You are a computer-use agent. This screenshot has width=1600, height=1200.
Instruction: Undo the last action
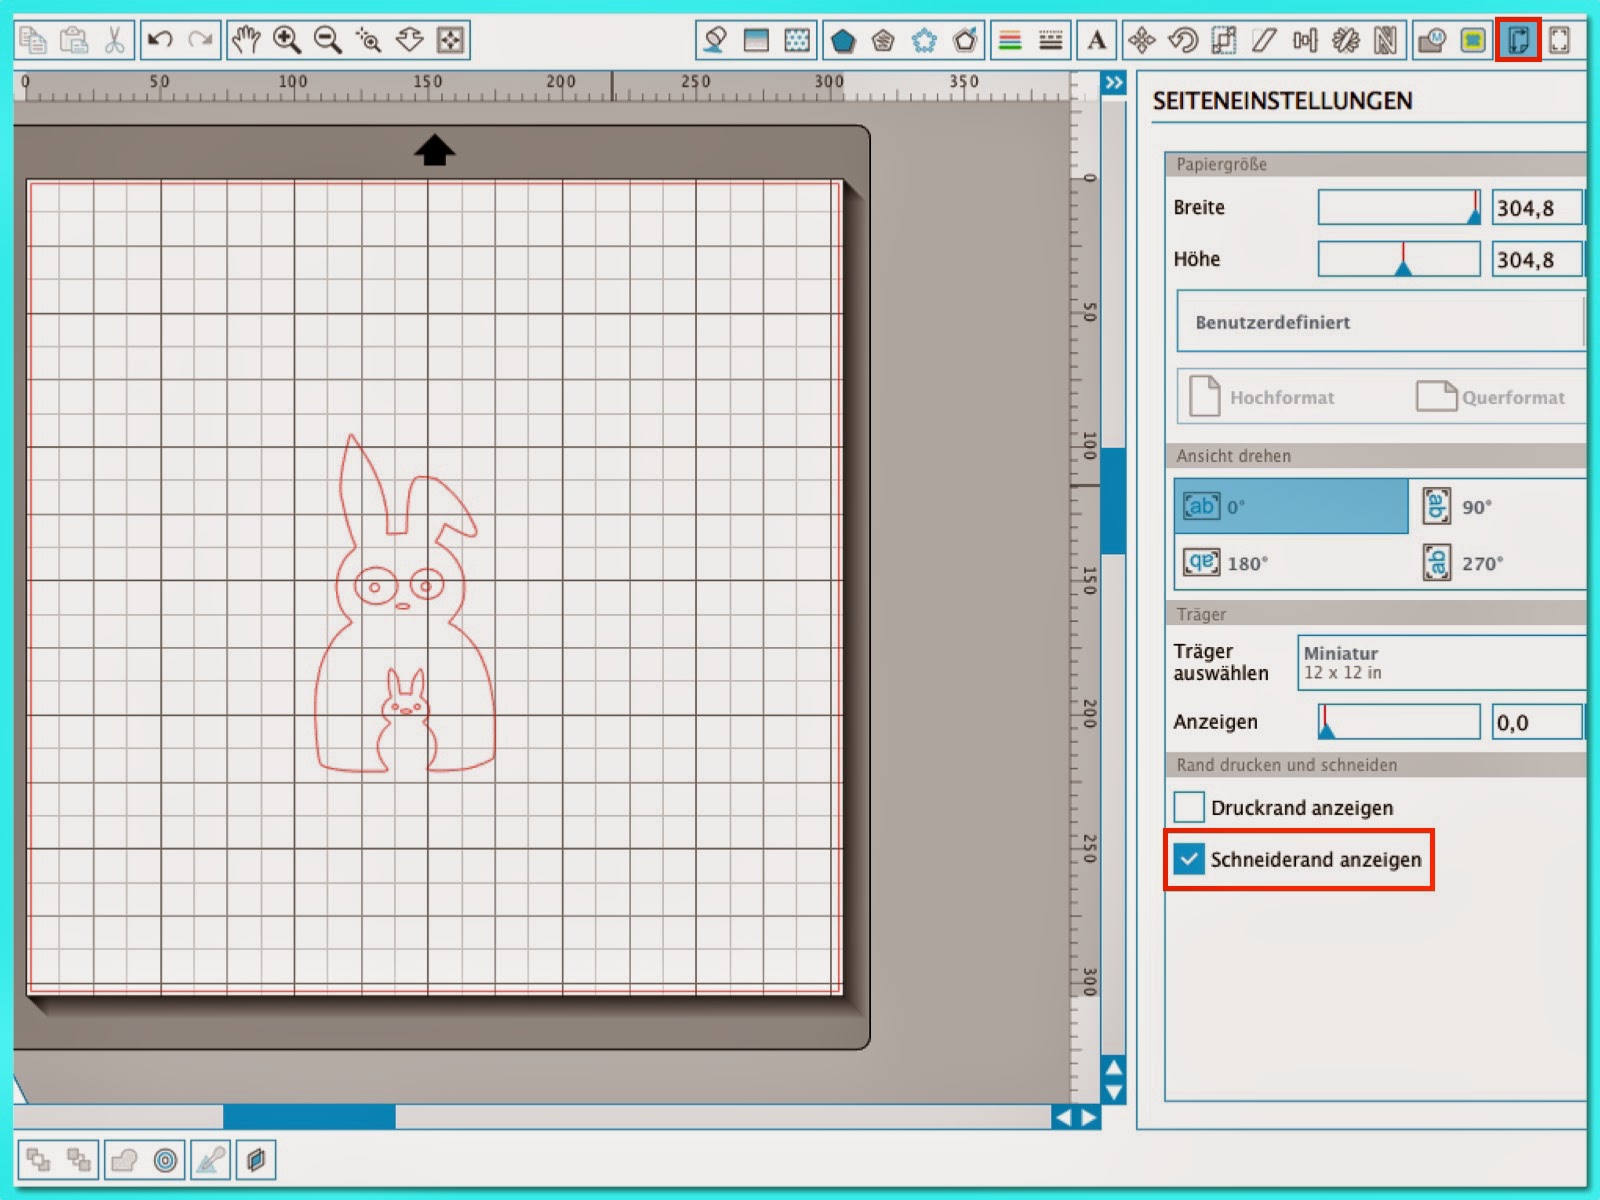(160, 40)
